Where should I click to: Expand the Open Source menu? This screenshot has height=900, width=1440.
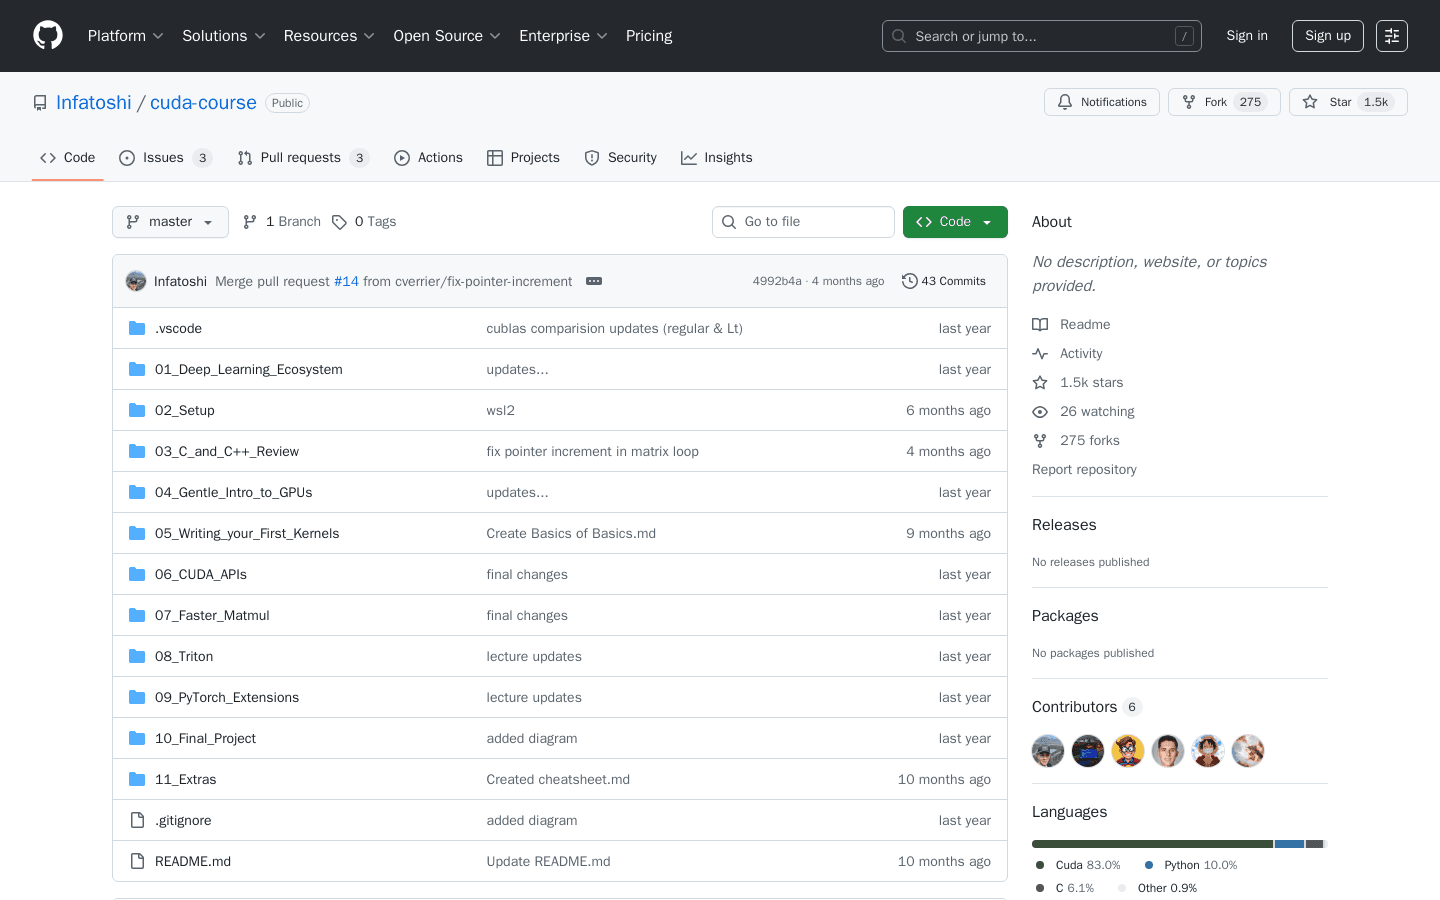point(447,36)
